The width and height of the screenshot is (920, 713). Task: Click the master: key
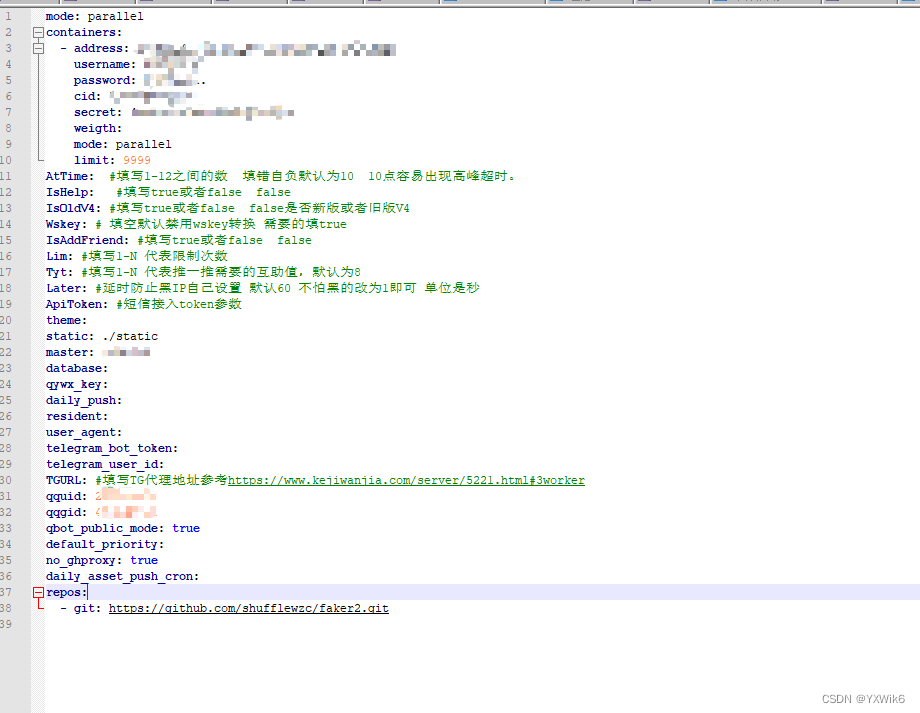point(70,352)
